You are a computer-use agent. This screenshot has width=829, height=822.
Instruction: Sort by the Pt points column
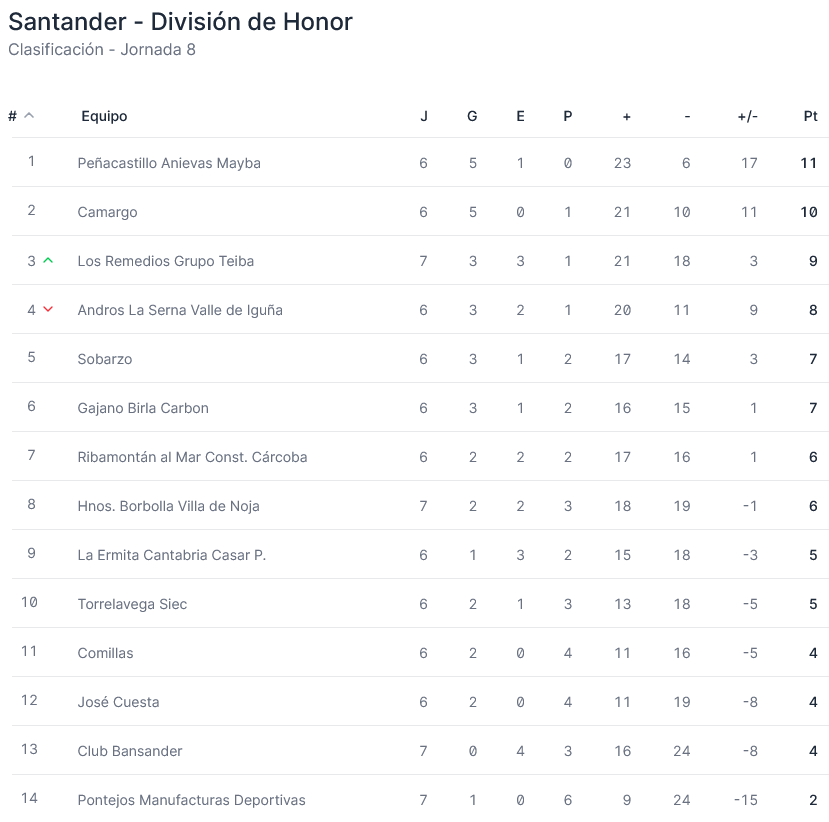[810, 116]
